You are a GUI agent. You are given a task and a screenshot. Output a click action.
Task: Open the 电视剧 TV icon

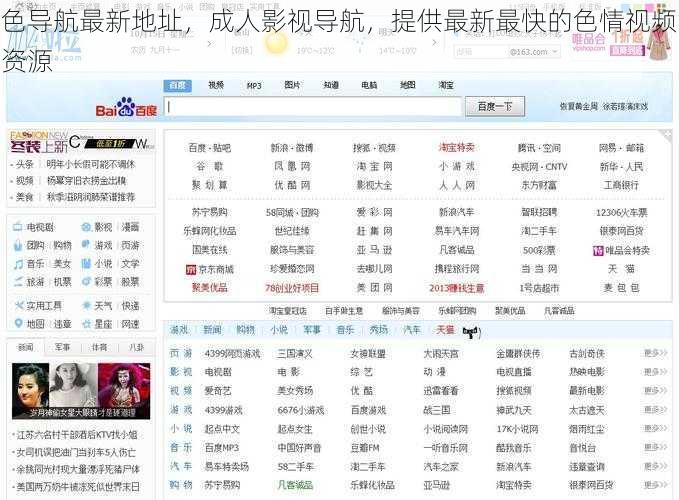pos(18,227)
